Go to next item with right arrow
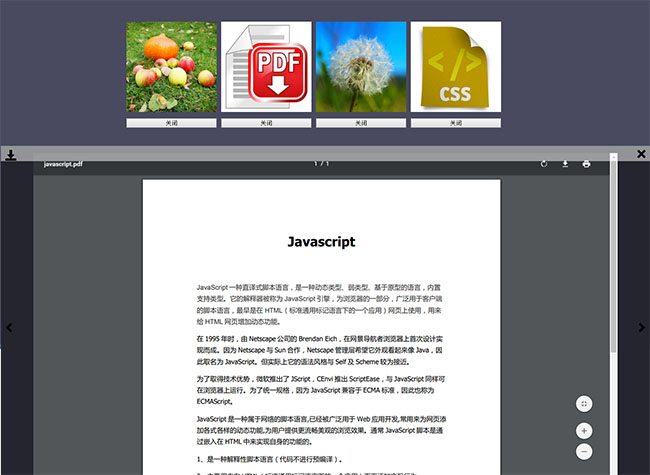The height and width of the screenshot is (475, 650). [x=641, y=327]
